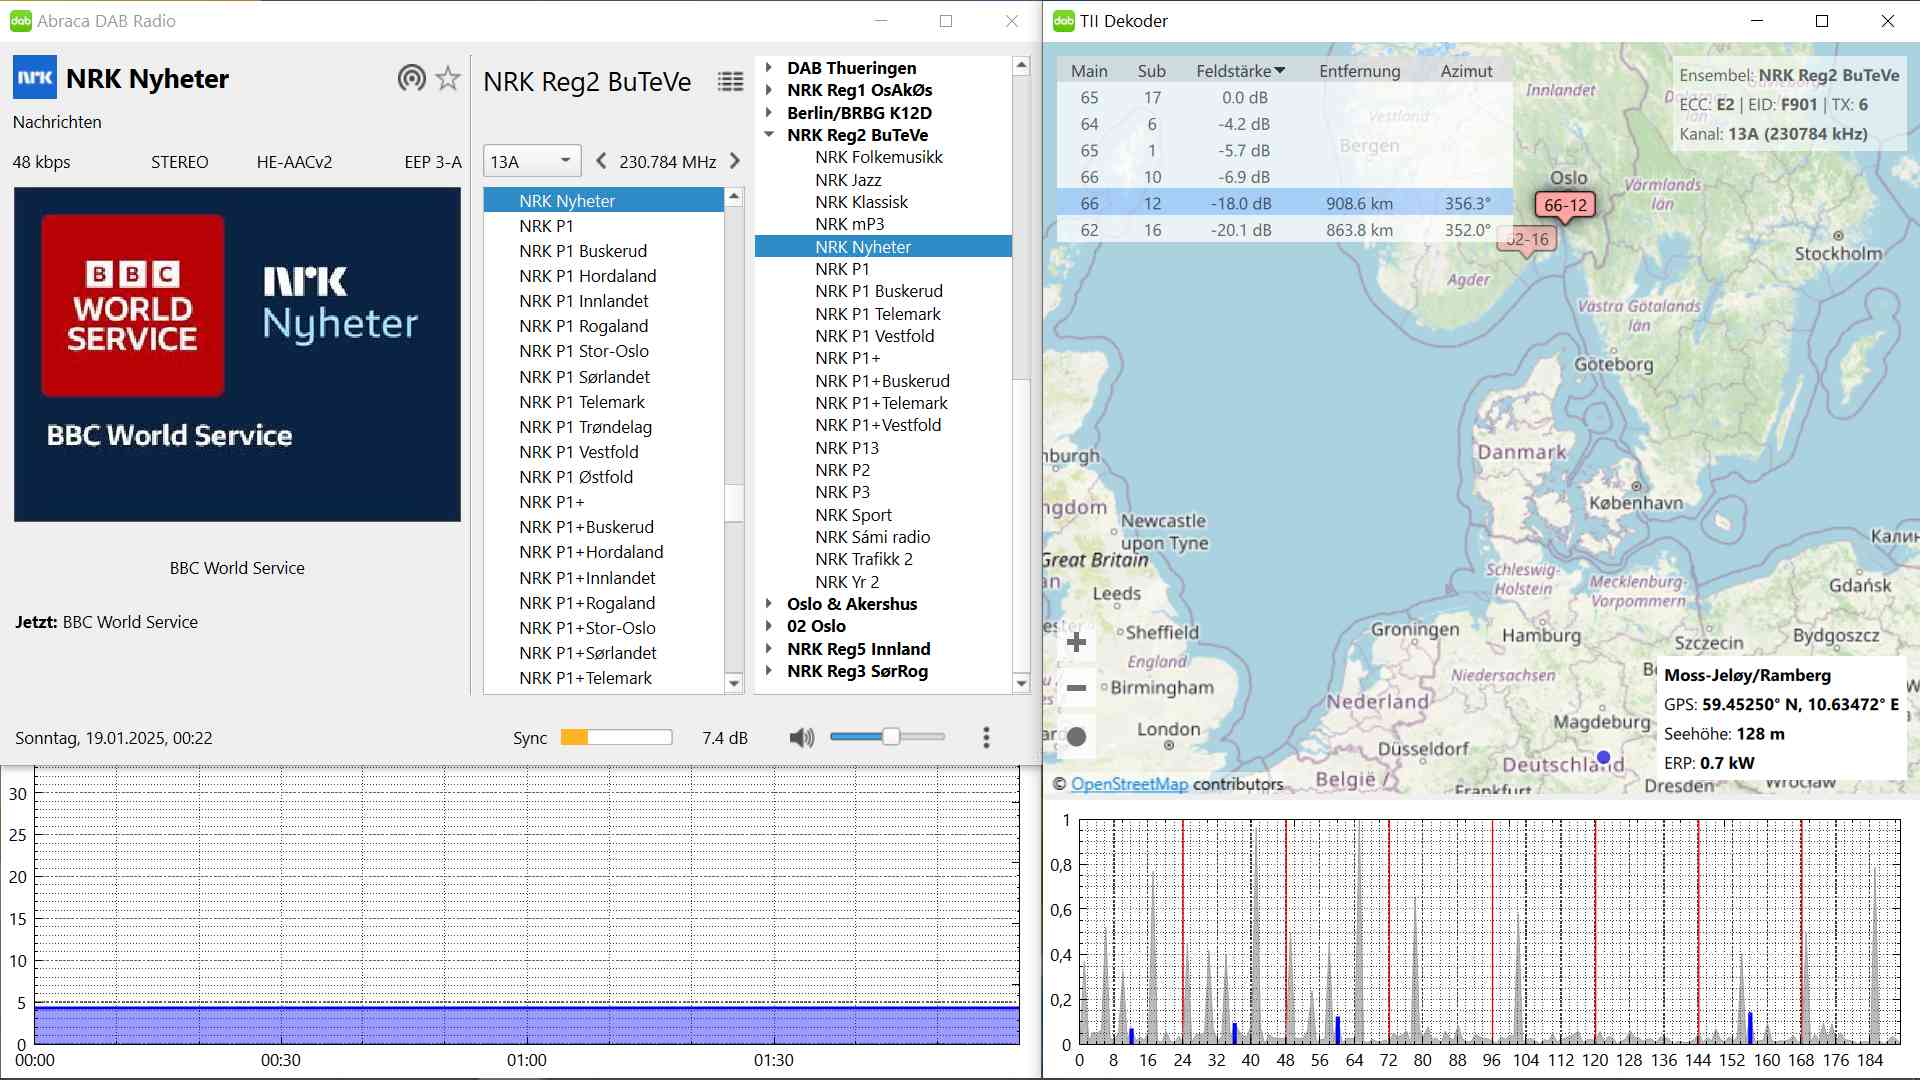Mute audio with speaker icon
Image resolution: width=1920 pixels, height=1080 pixels.
pos(801,738)
